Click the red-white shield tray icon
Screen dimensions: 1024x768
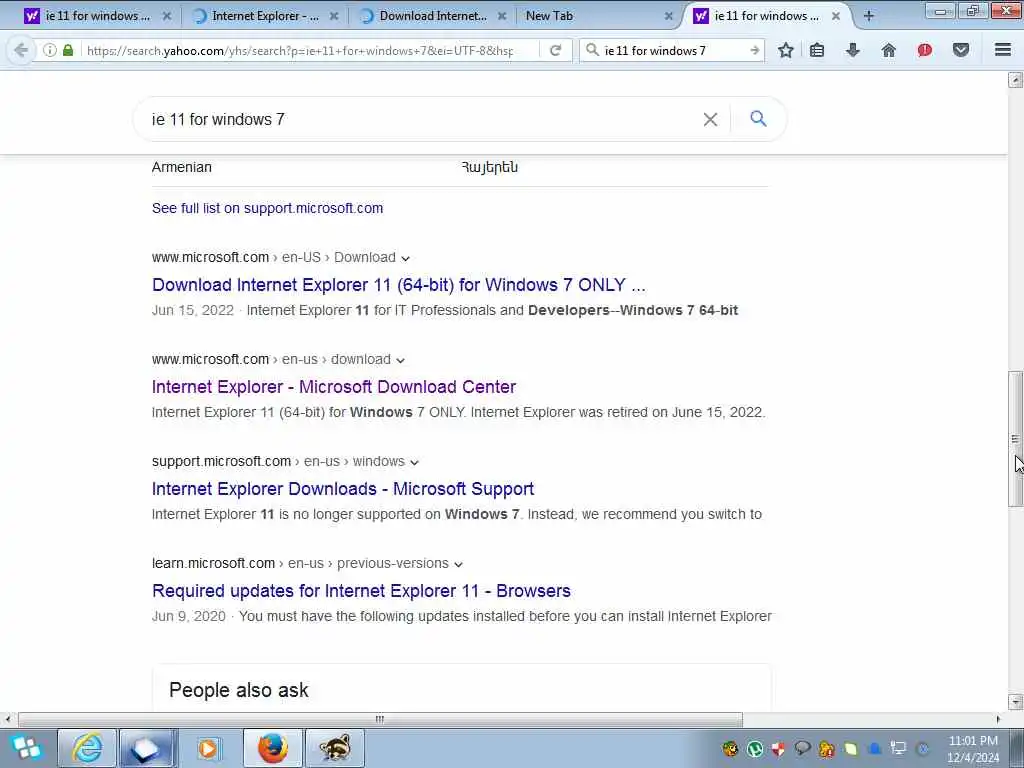click(x=778, y=748)
